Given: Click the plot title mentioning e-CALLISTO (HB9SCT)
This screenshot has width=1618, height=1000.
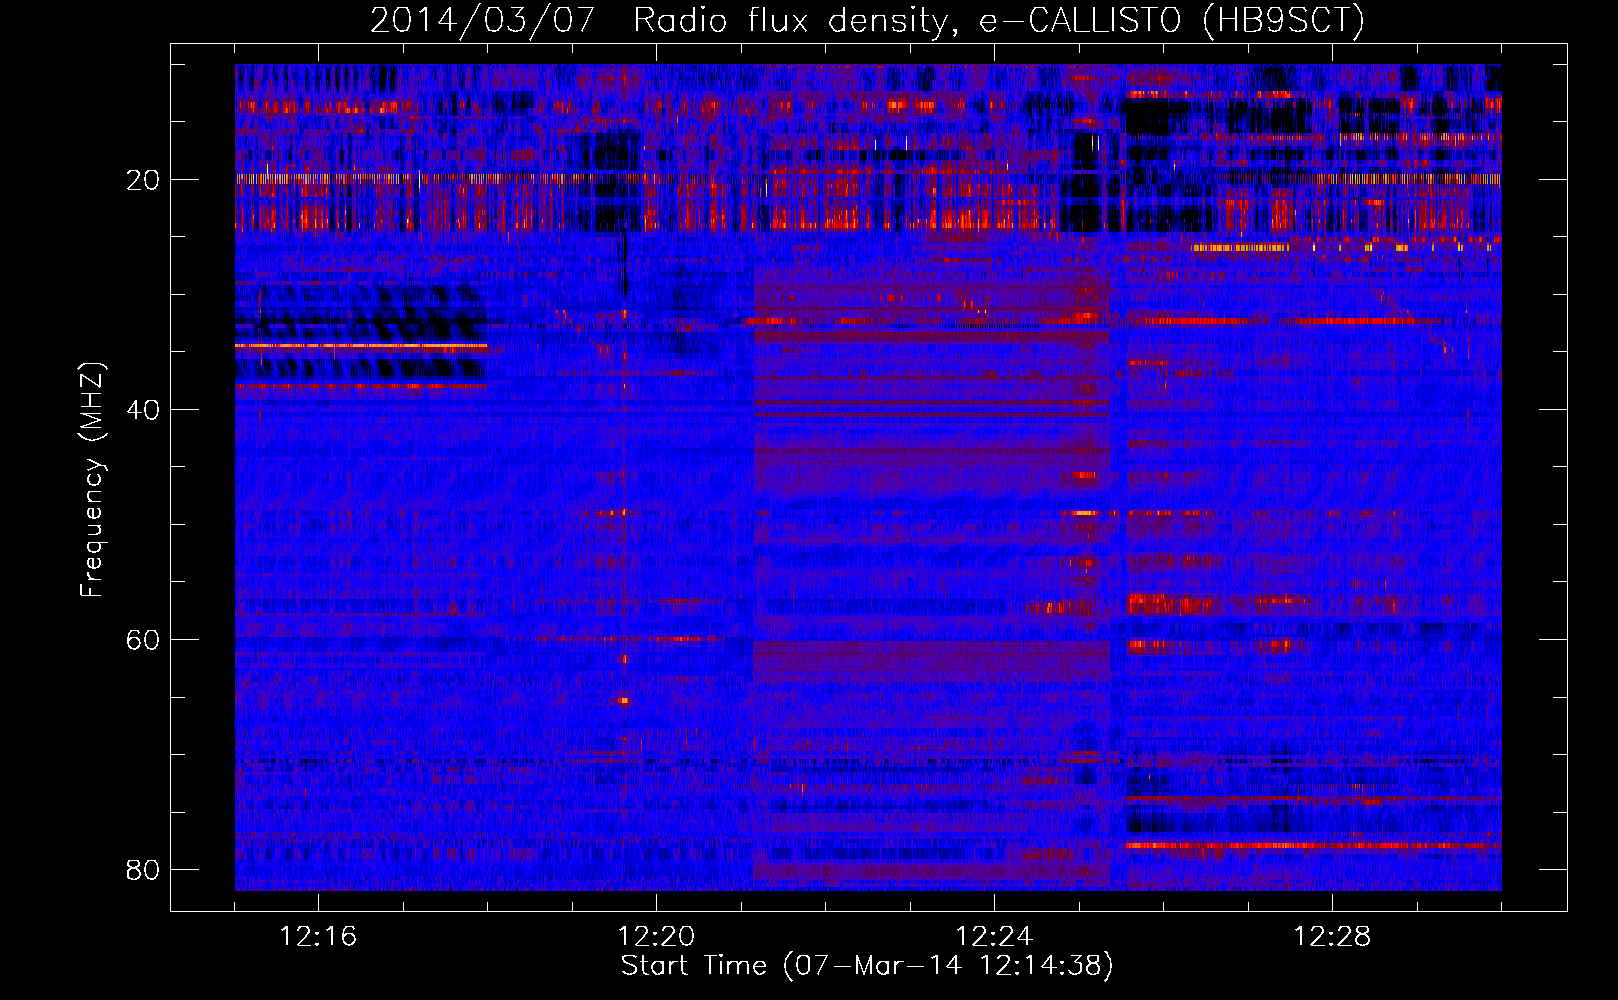Looking at the screenshot, I should (x=867, y=20).
